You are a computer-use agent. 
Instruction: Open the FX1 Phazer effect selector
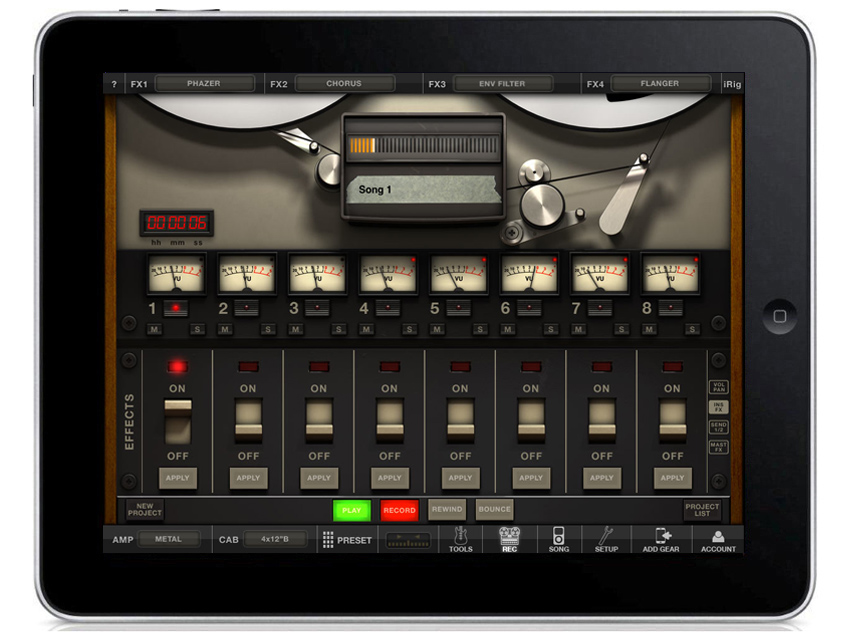(x=204, y=83)
